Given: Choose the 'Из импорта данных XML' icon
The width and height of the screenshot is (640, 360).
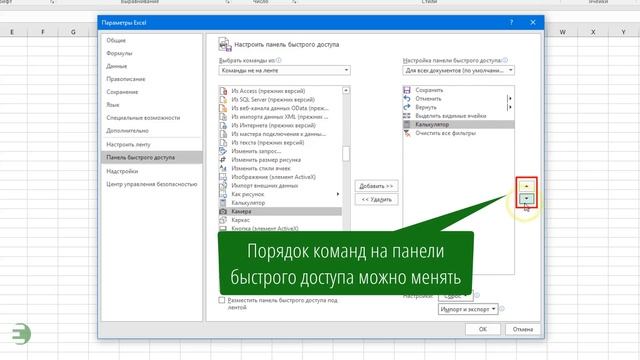Looking at the screenshot, I should tap(223, 117).
